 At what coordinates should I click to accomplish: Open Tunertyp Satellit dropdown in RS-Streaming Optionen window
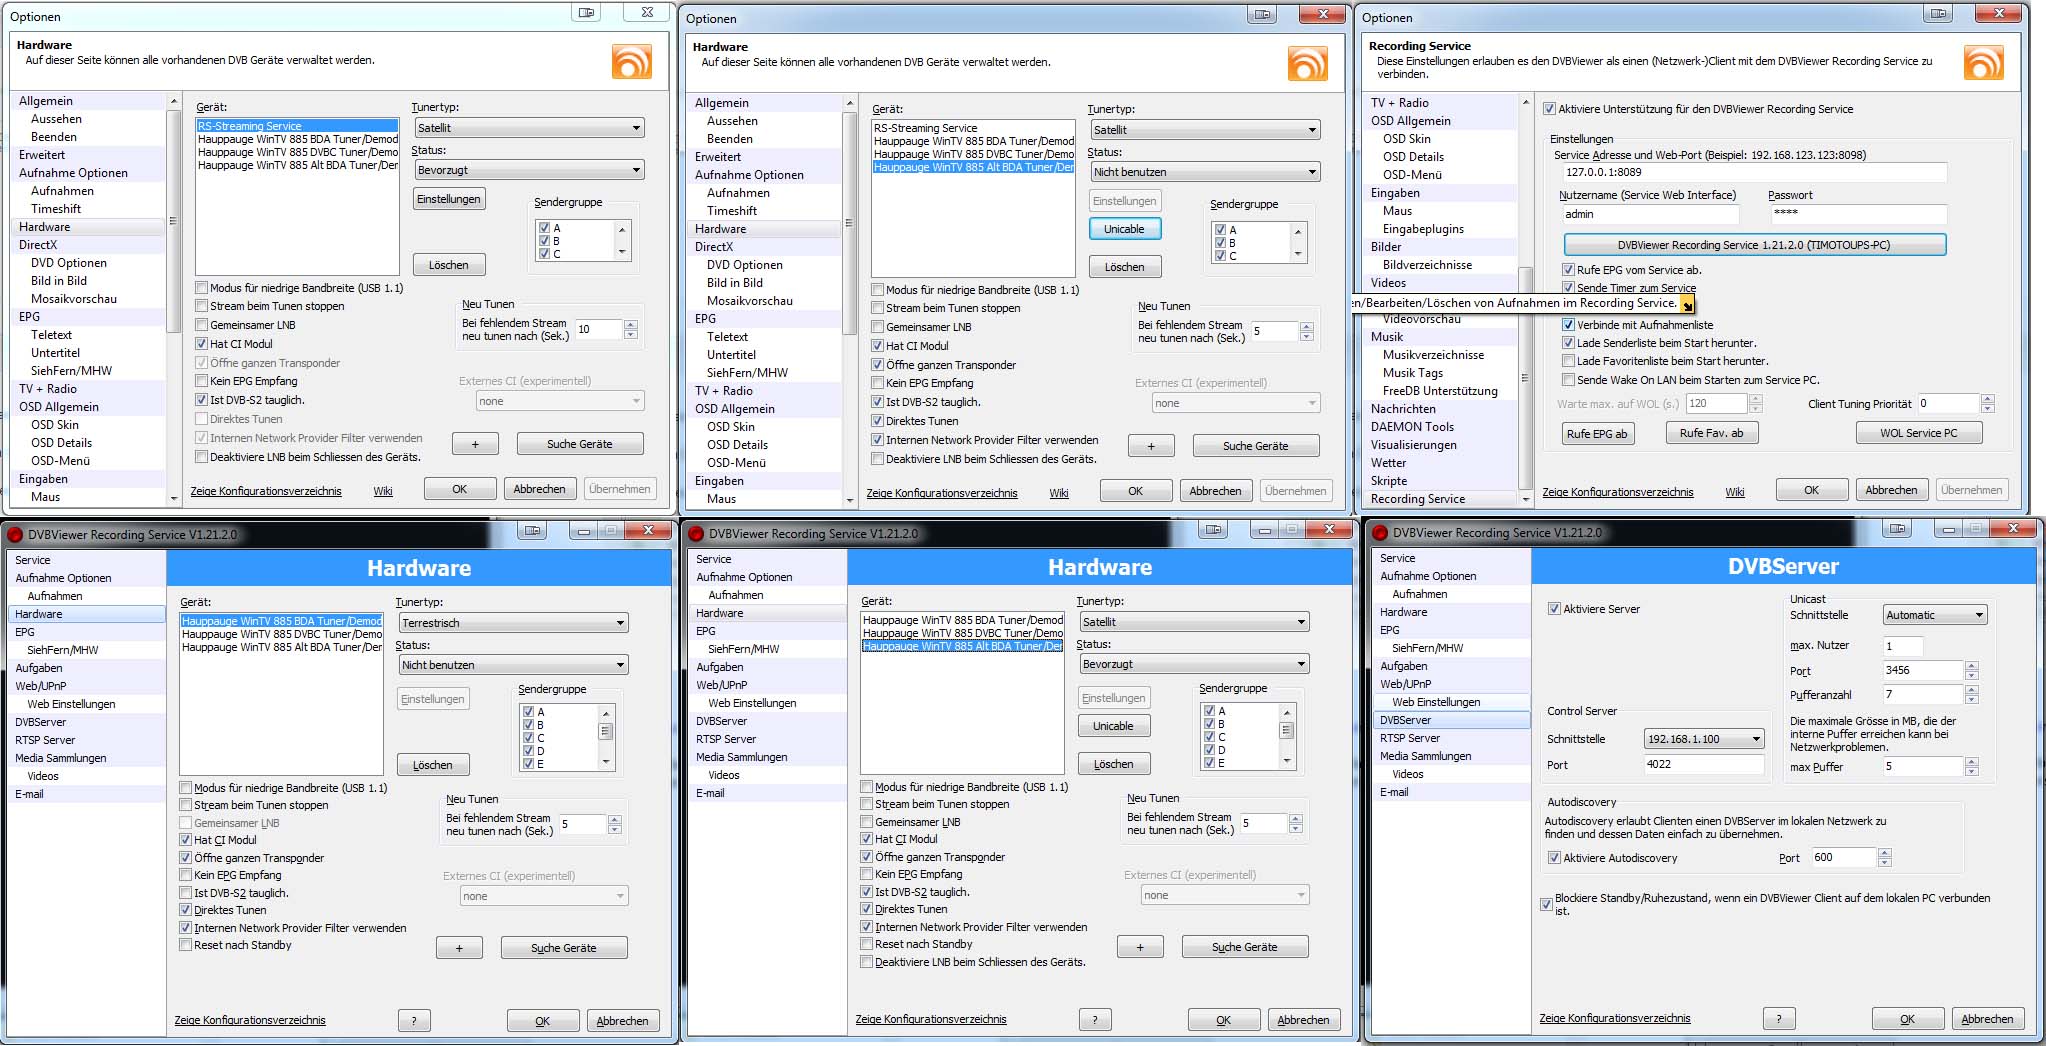[529, 128]
